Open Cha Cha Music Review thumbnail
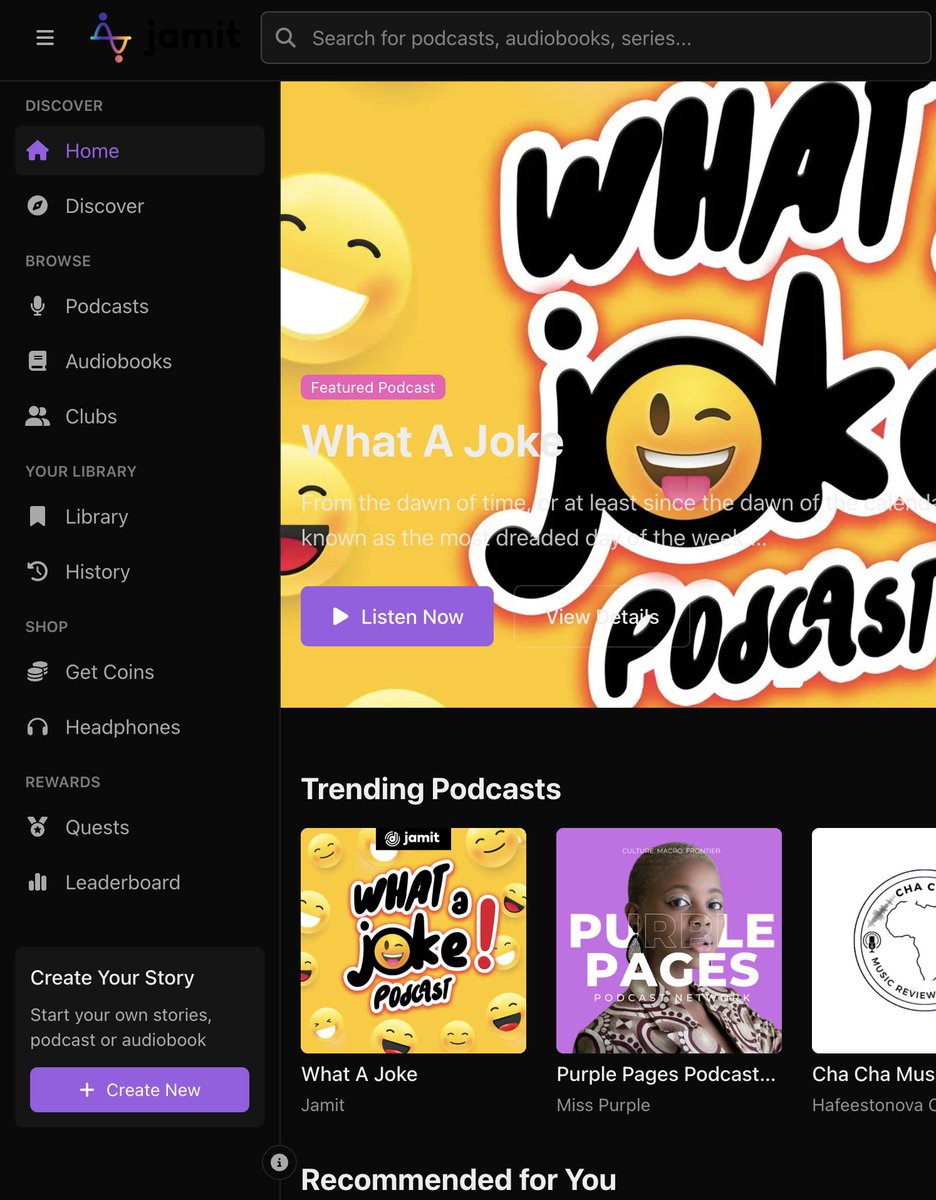This screenshot has height=1200, width=936. (874, 940)
